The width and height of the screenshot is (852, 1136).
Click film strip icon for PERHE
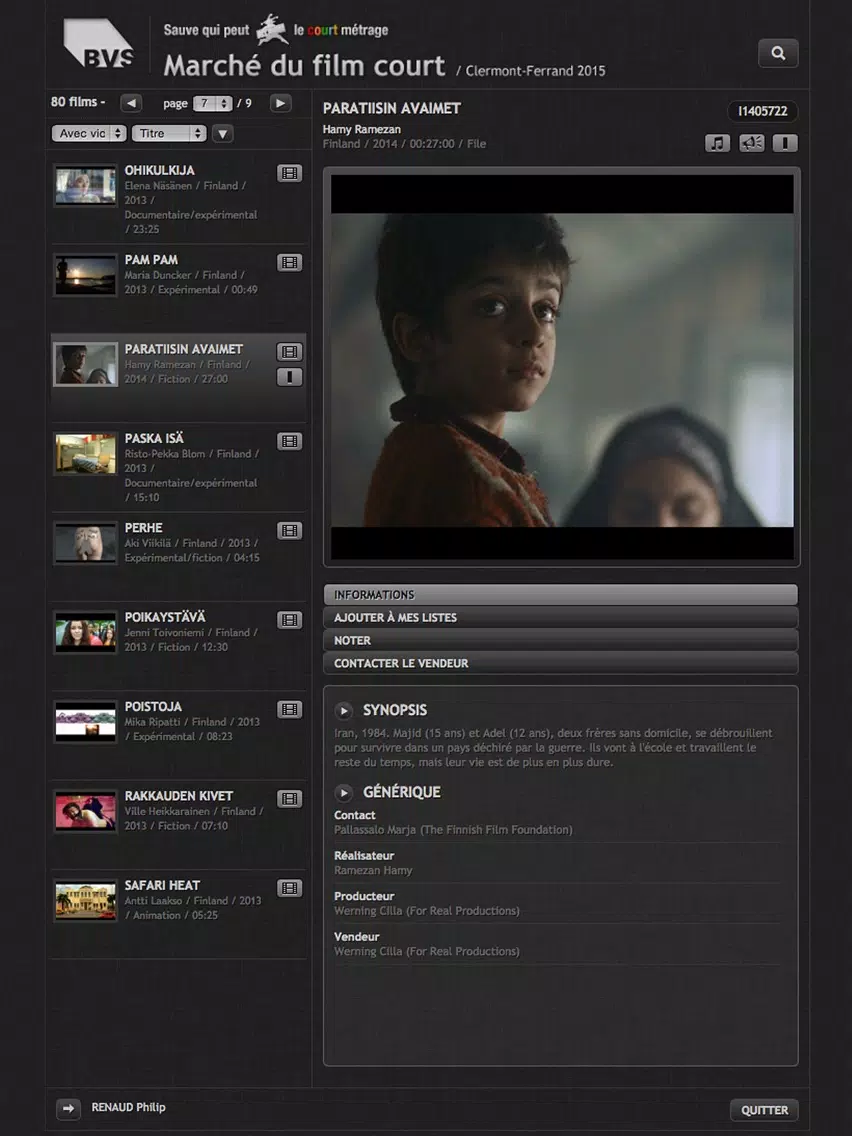289,530
